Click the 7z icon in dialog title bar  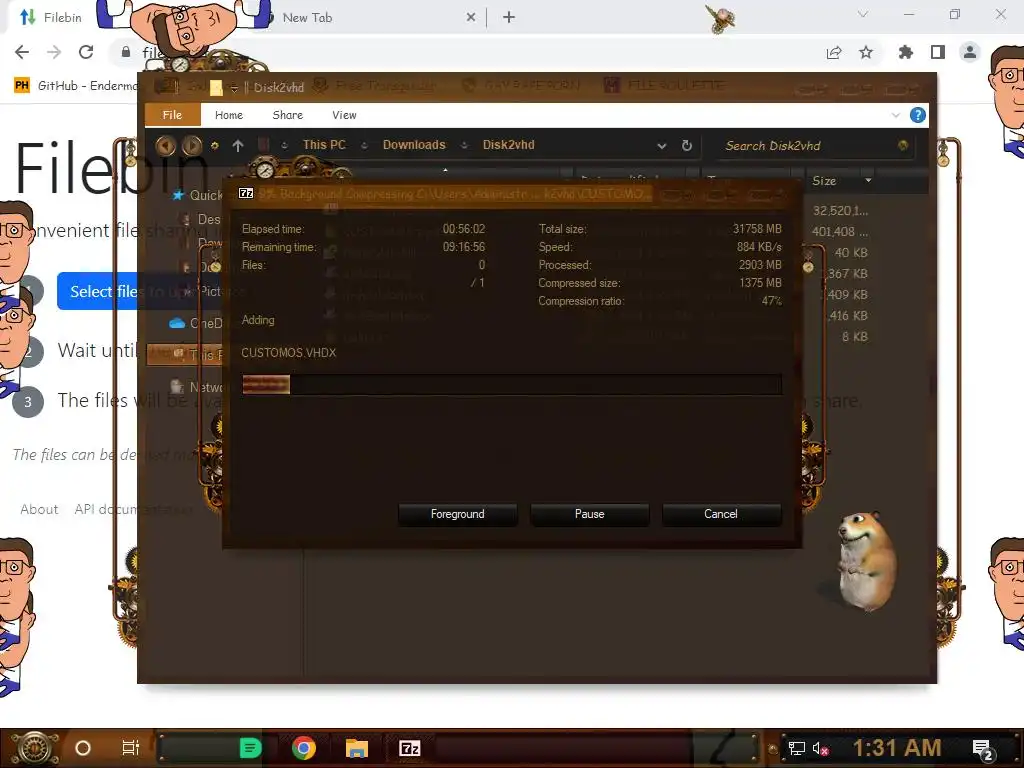pyautogui.click(x=246, y=193)
